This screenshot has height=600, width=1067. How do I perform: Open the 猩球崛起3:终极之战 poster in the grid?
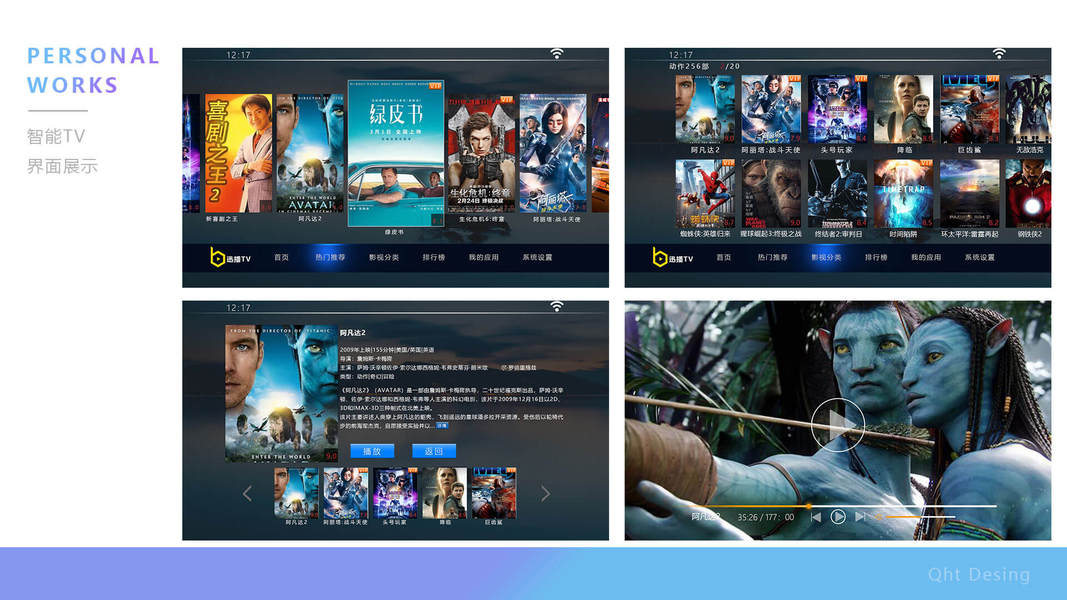(771, 194)
